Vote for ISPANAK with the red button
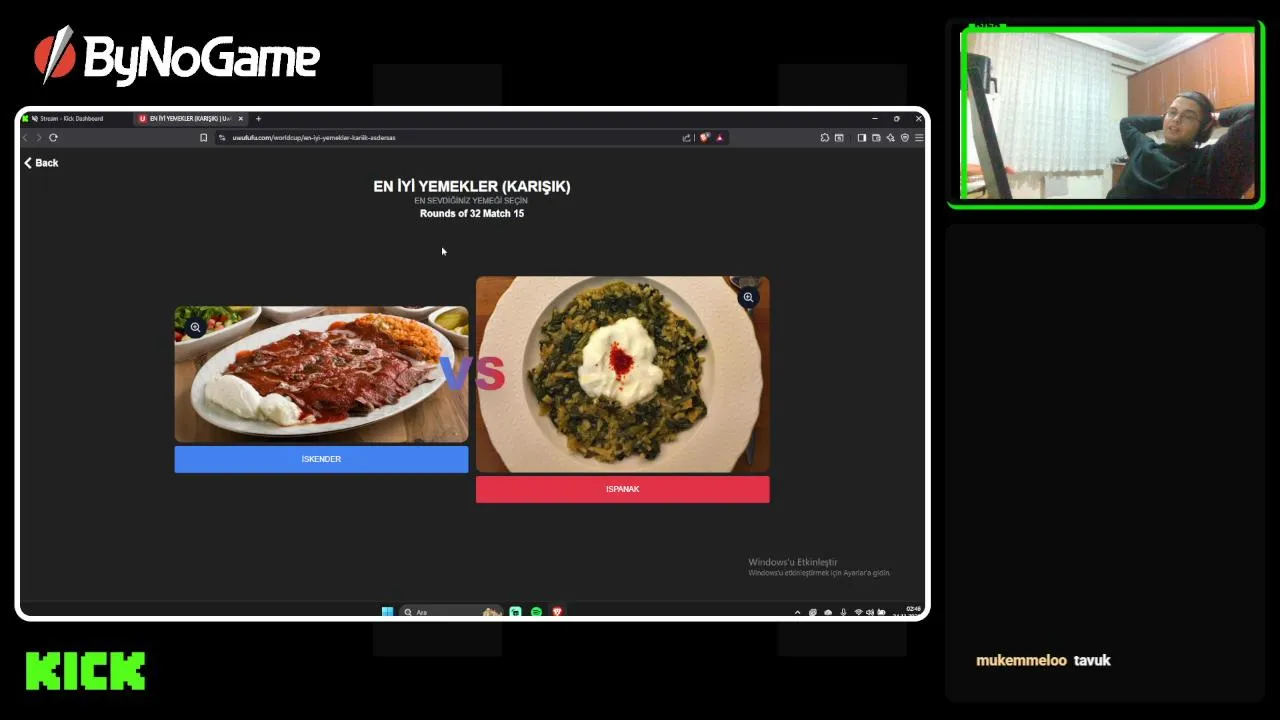 click(622, 489)
